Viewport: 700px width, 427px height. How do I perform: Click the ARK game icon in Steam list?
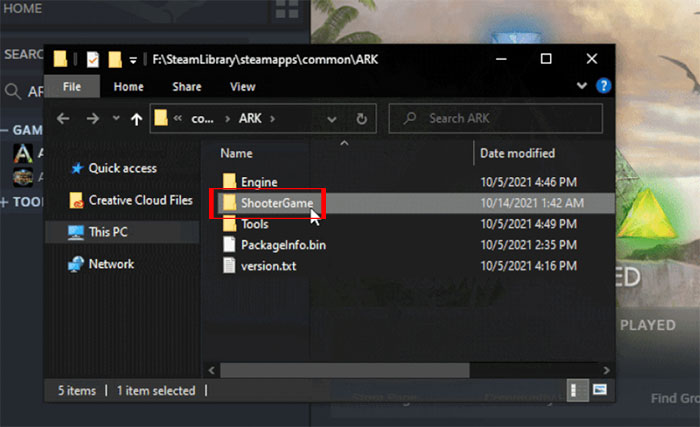pos(23,153)
